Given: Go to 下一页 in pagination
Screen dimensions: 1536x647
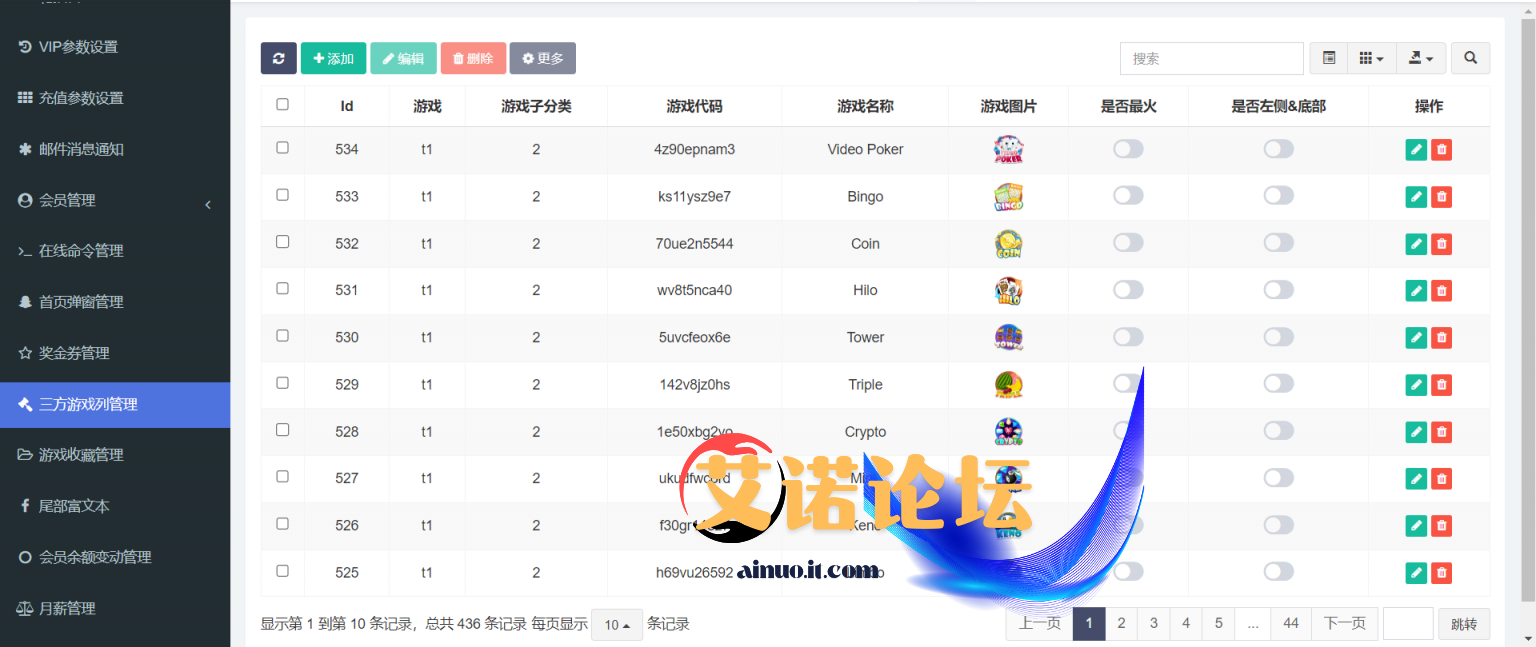Looking at the screenshot, I should (1344, 623).
